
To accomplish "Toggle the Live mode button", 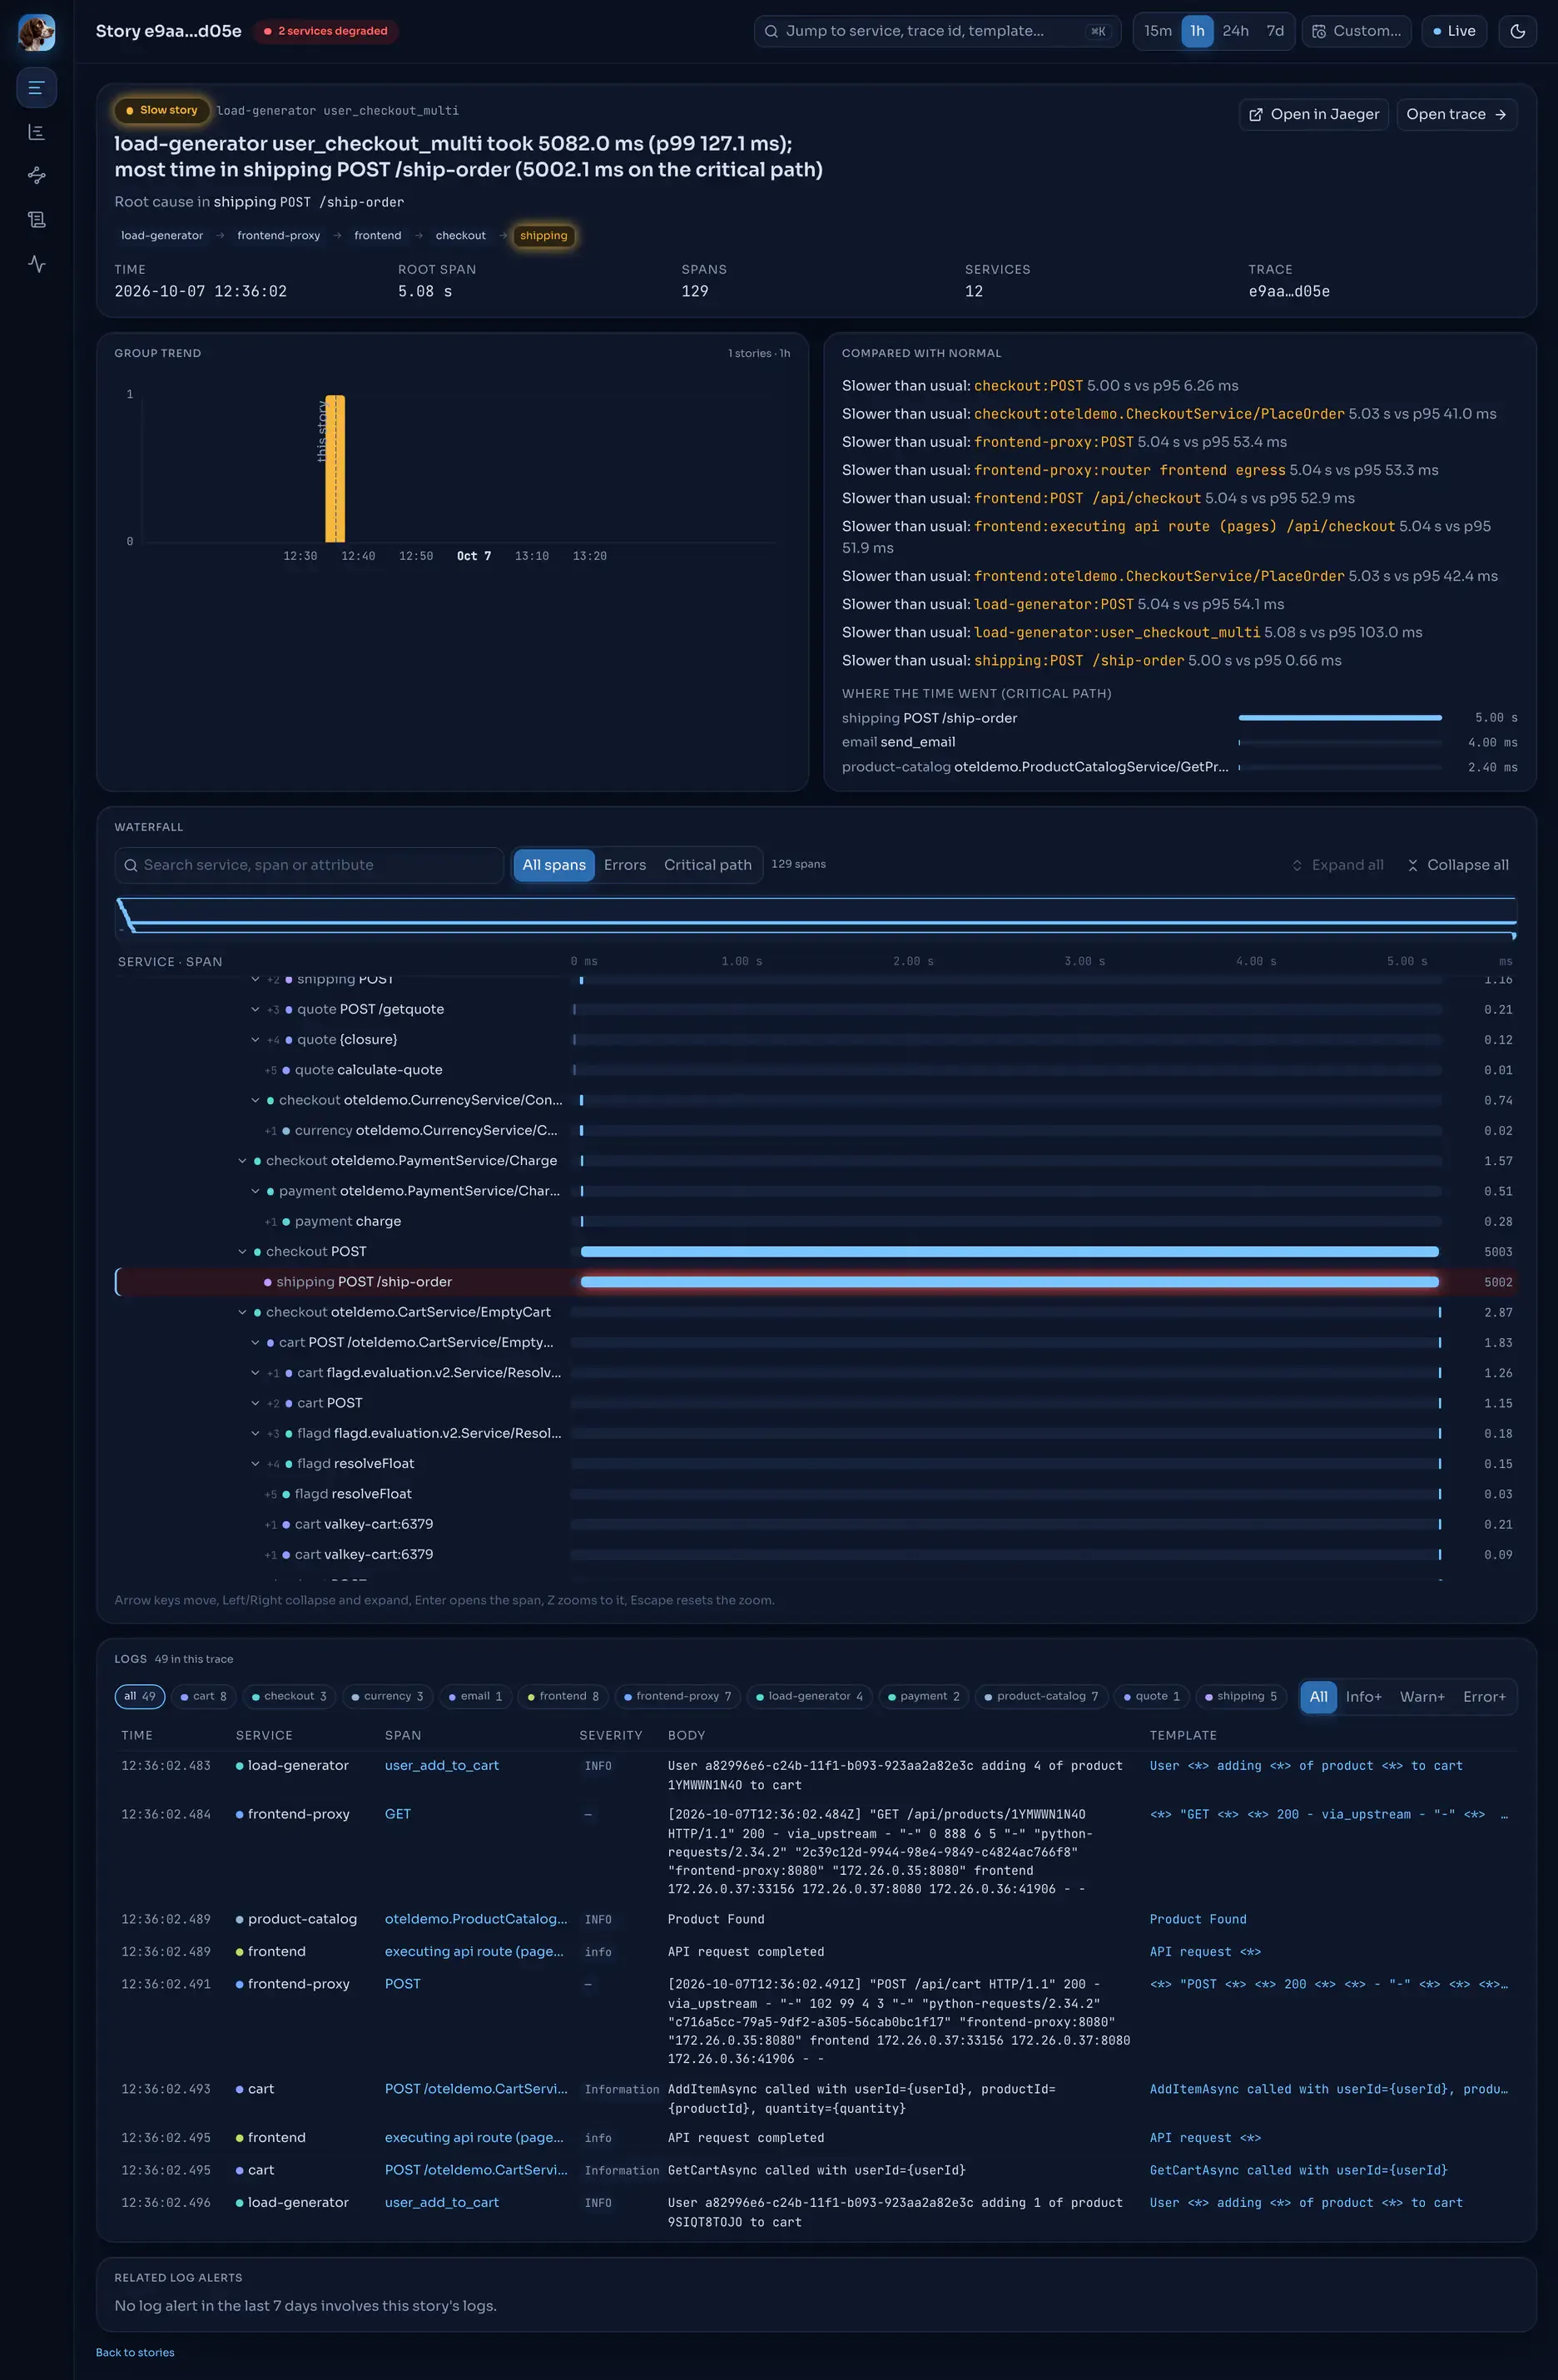I will [1454, 31].
